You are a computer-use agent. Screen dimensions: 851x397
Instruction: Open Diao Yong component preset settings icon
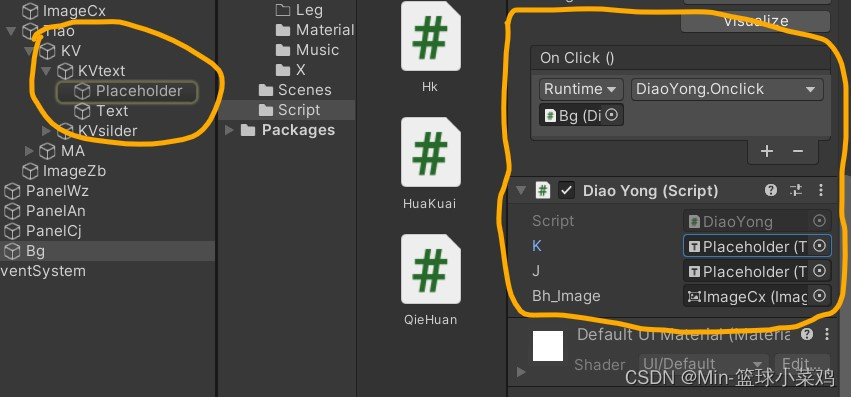[x=796, y=190]
